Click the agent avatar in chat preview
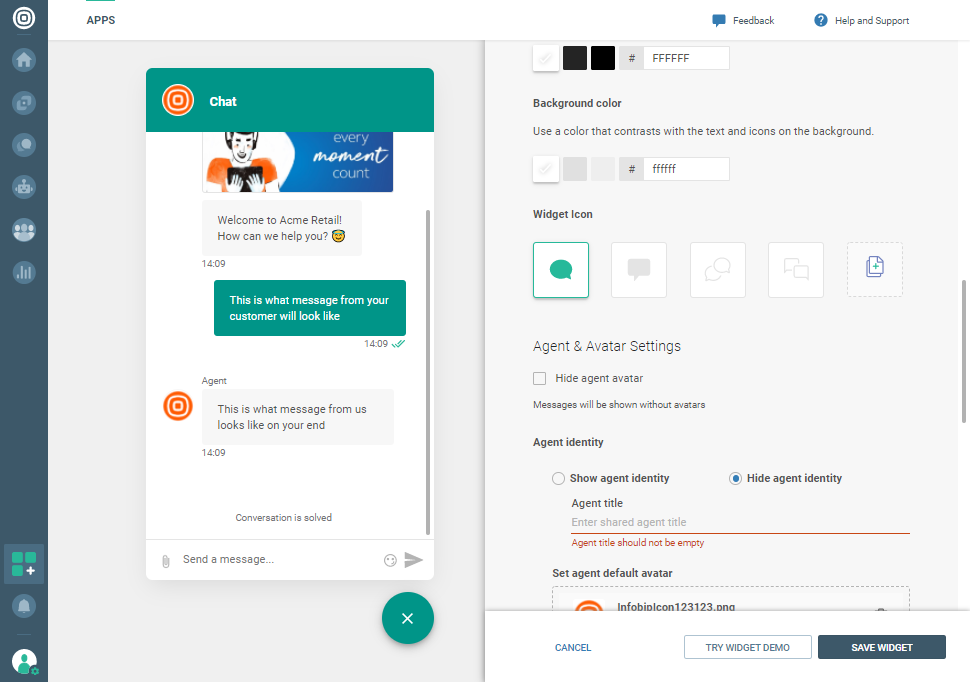This screenshot has height=682, width=970. [178, 406]
